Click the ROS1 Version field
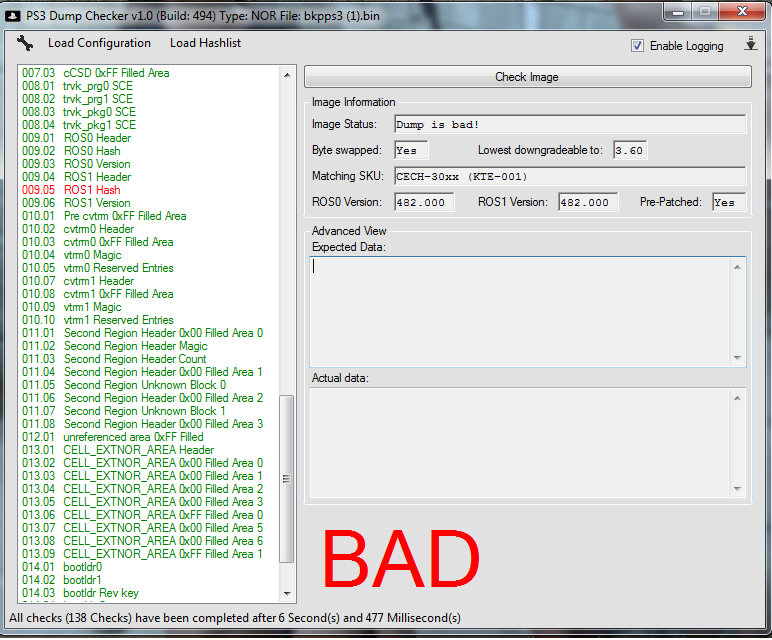The height and width of the screenshot is (640, 772). point(588,202)
